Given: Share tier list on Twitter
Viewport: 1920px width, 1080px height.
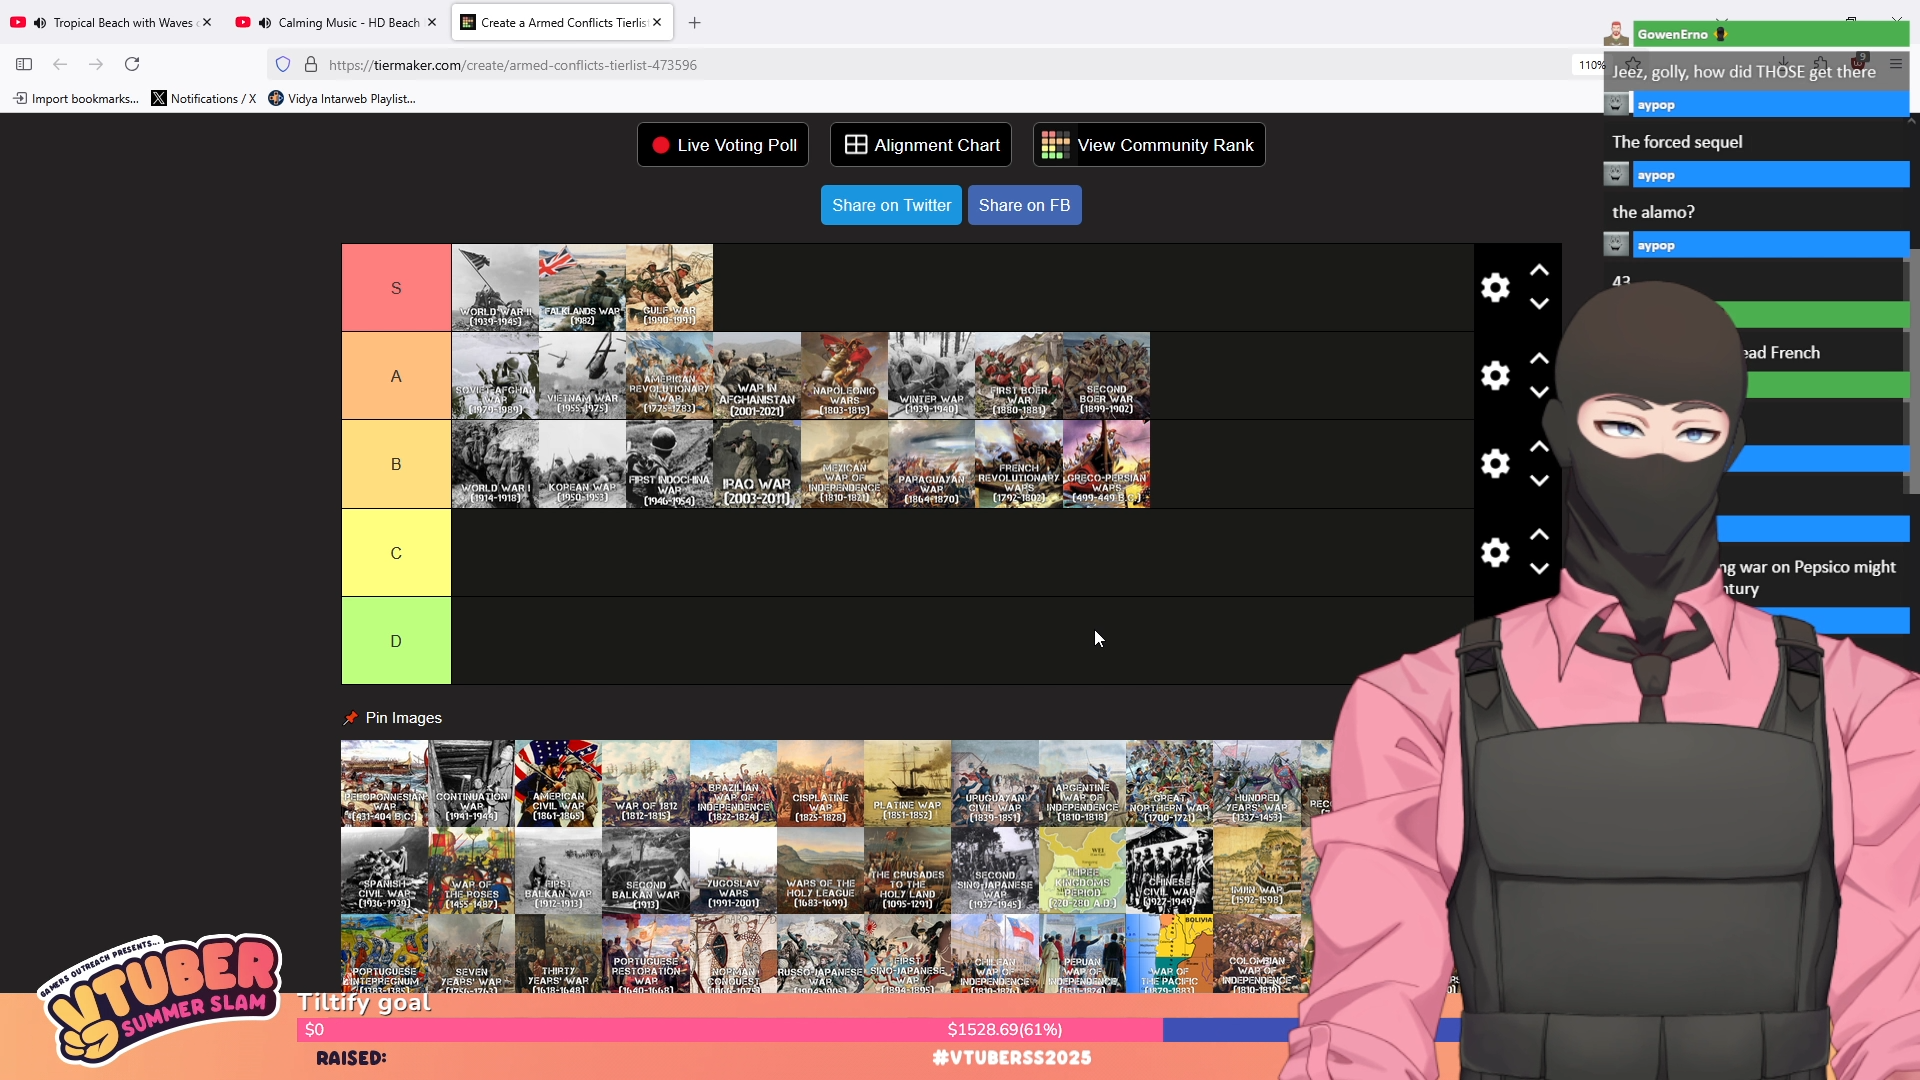Looking at the screenshot, I should tap(891, 205).
